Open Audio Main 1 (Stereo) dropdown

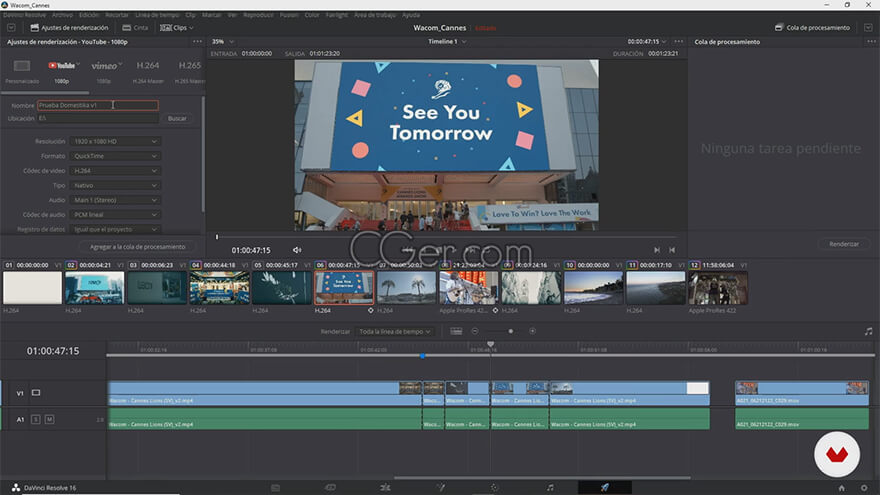click(115, 200)
